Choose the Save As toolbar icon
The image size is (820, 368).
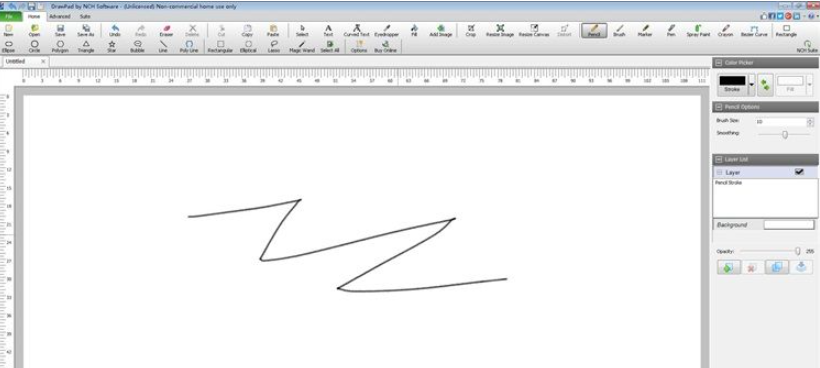[86, 30]
